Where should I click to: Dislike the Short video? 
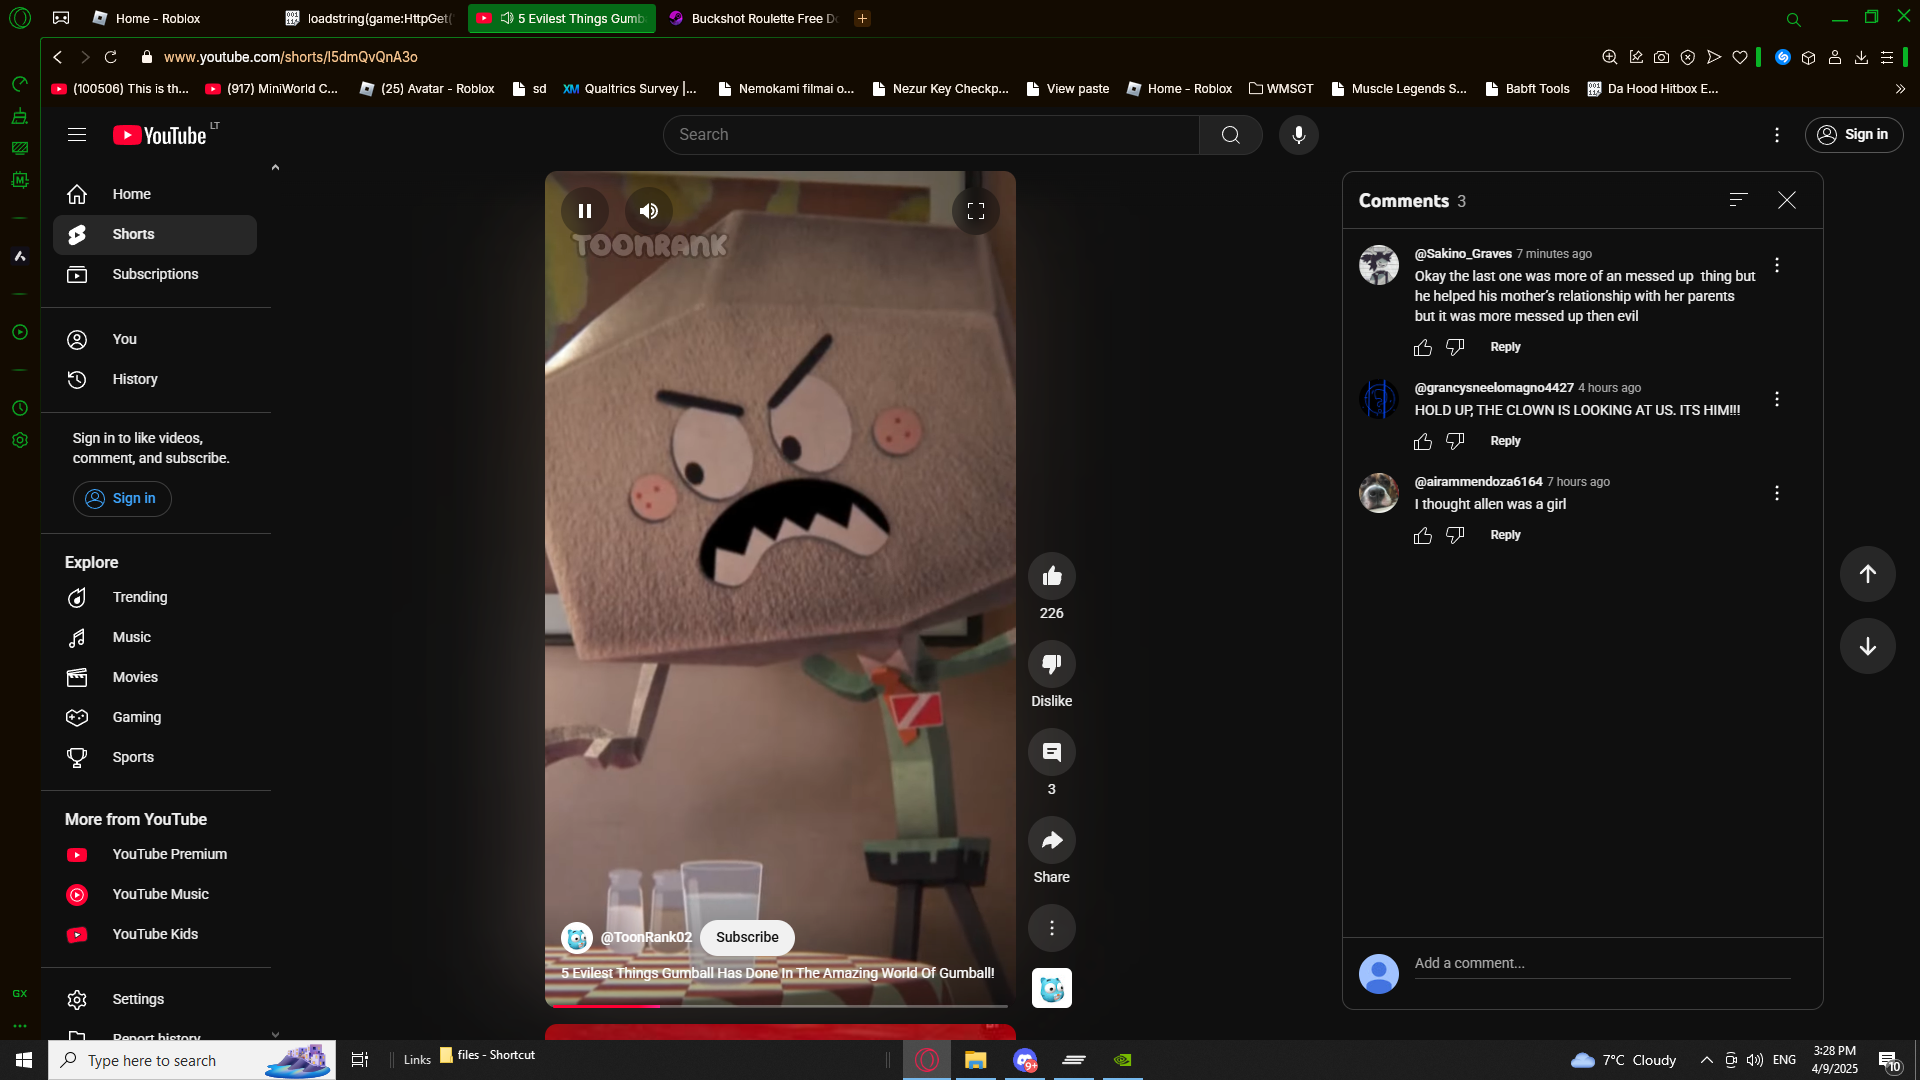pos(1052,664)
